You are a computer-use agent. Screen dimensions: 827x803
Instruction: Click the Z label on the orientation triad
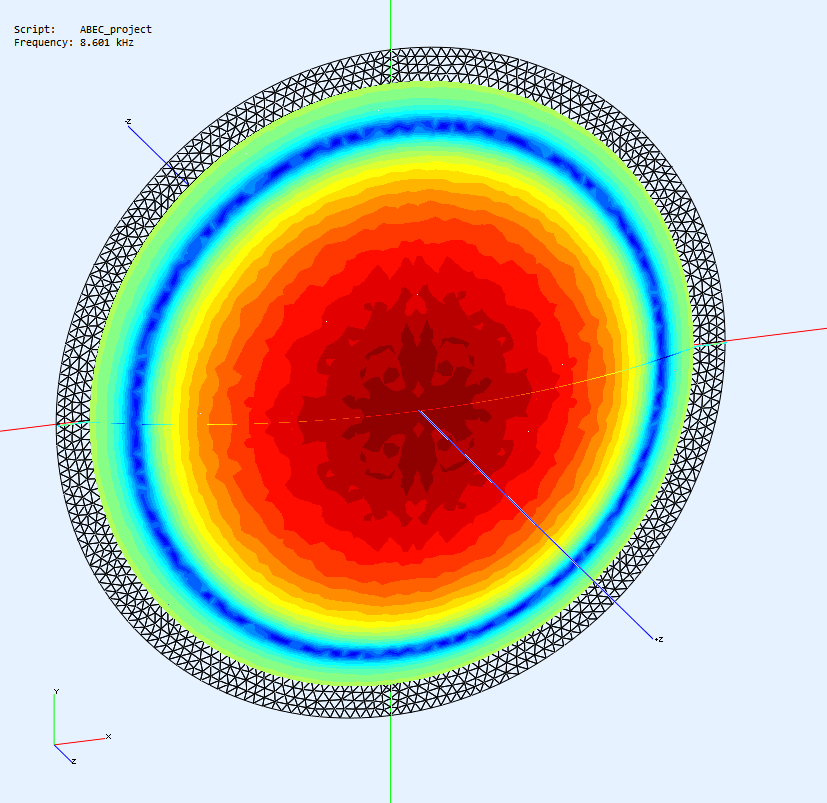74,761
